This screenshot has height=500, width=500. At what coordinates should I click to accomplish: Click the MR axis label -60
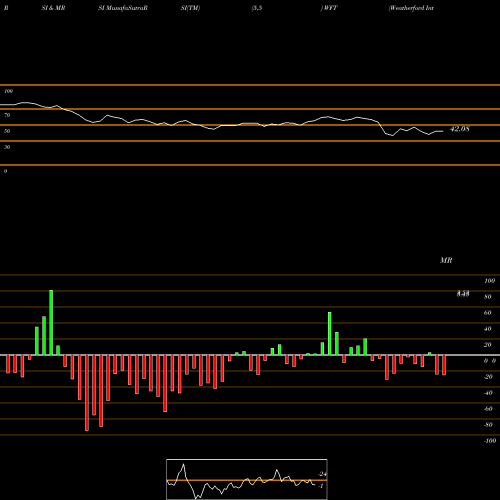point(488,409)
